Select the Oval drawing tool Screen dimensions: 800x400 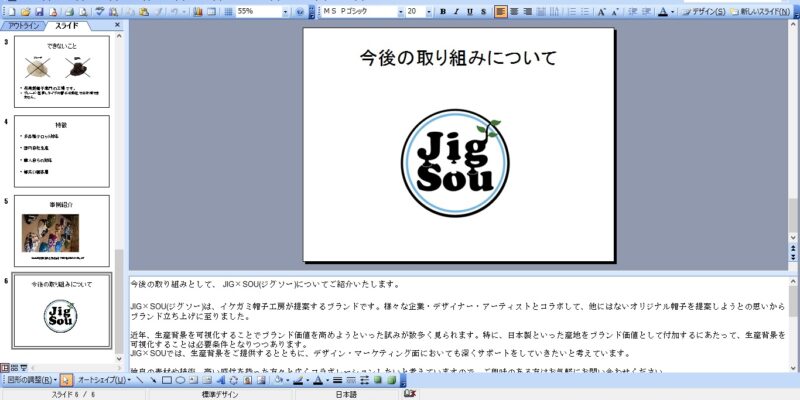click(x=180, y=380)
